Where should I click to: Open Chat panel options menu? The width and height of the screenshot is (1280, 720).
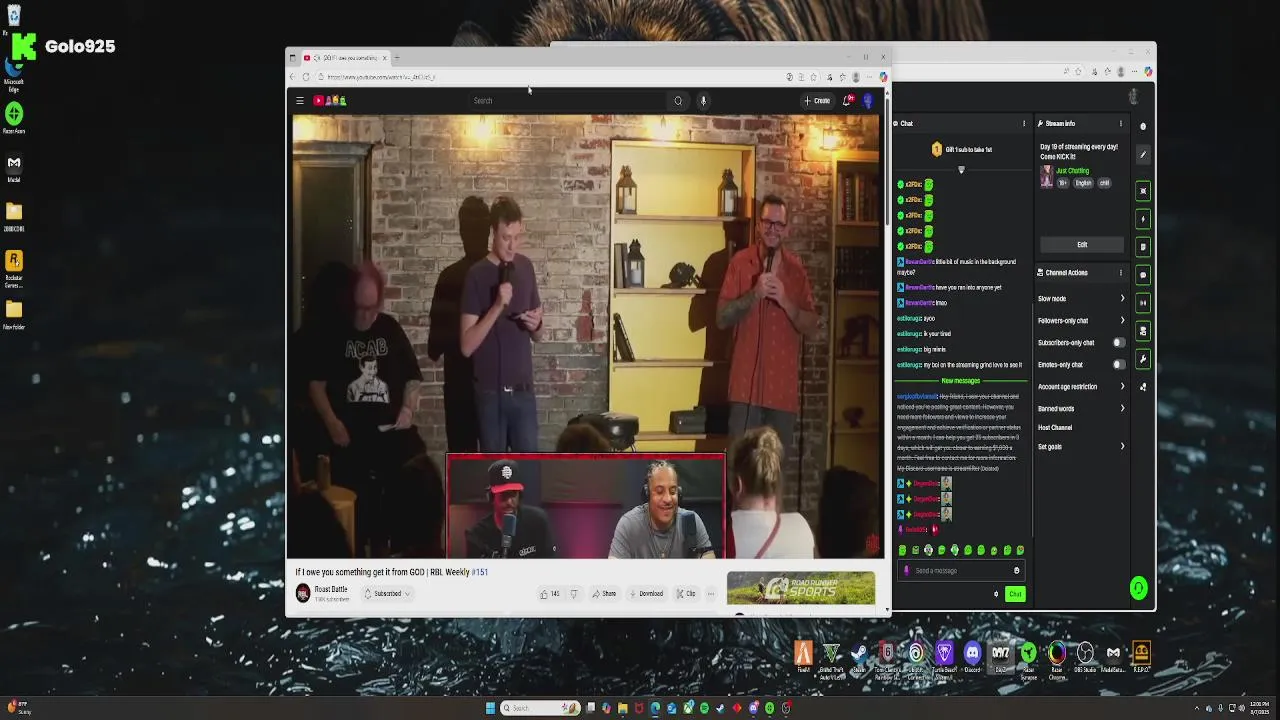pyautogui.click(x=1023, y=124)
